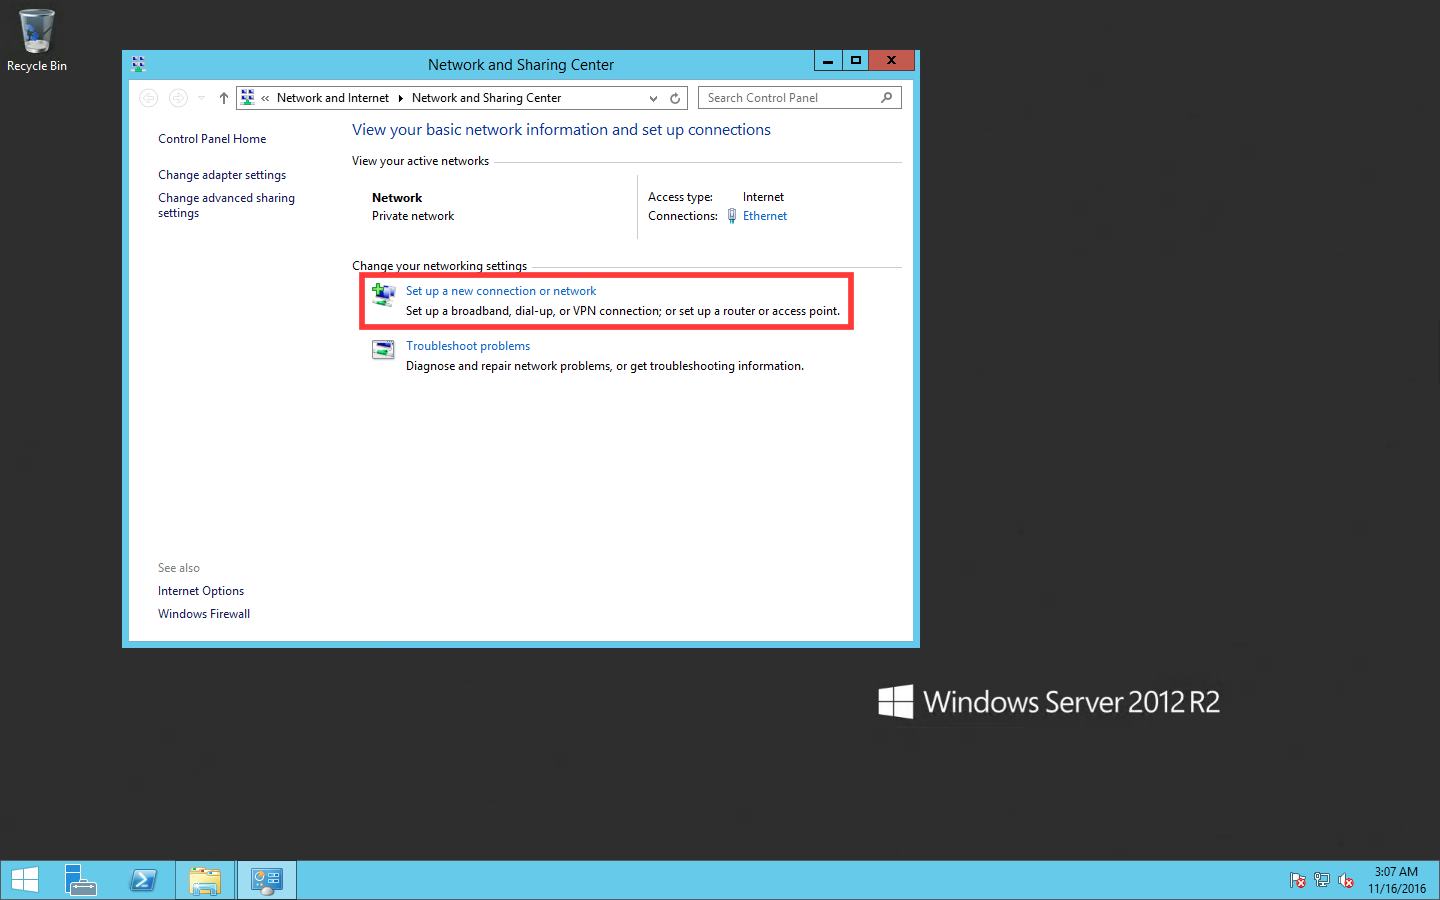Click the Network name label

pos(397,198)
